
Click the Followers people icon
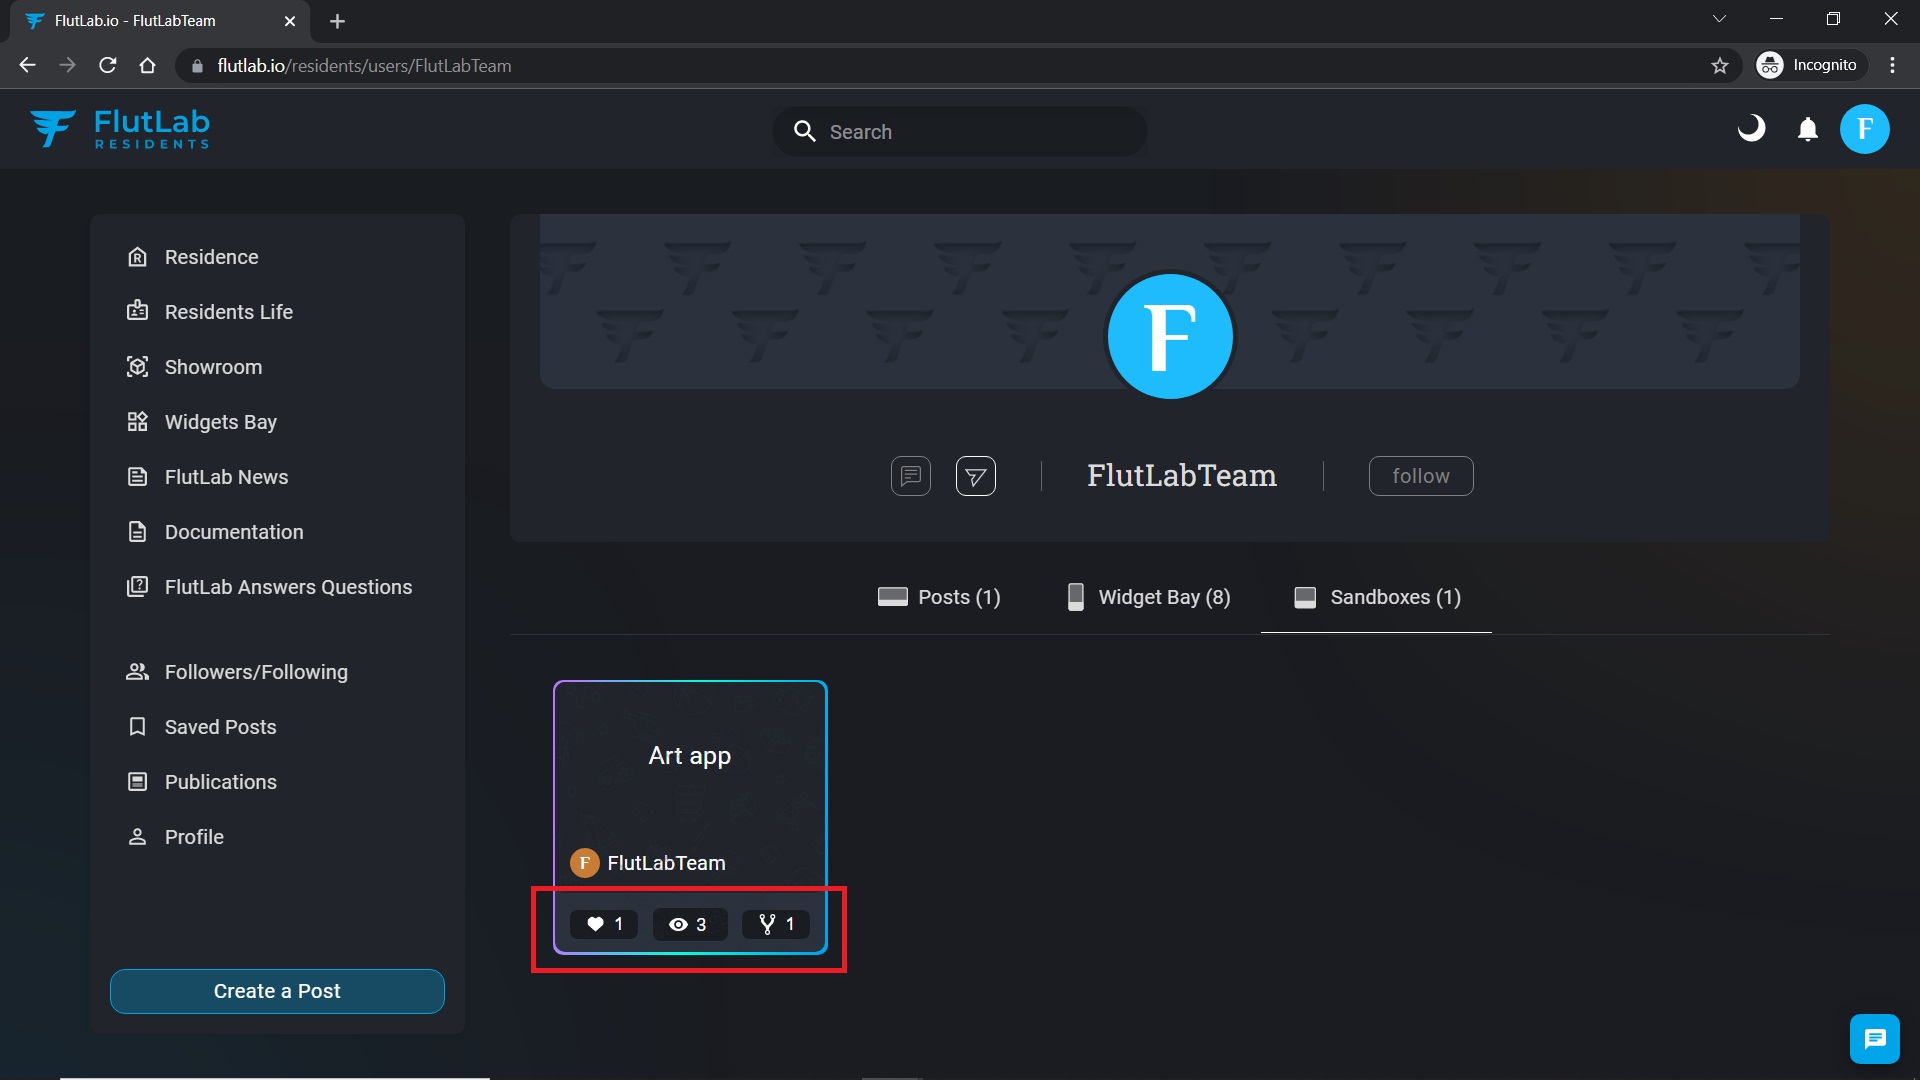click(138, 672)
